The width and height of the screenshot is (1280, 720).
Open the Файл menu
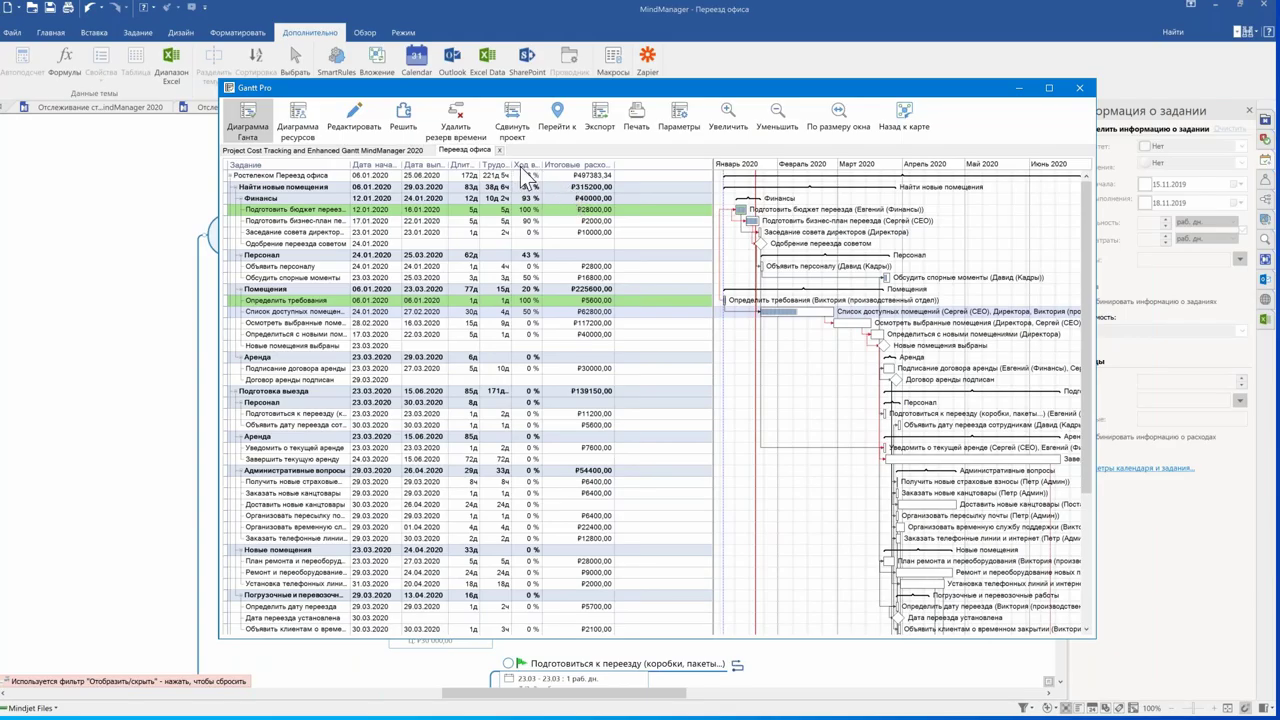[x=12, y=33]
